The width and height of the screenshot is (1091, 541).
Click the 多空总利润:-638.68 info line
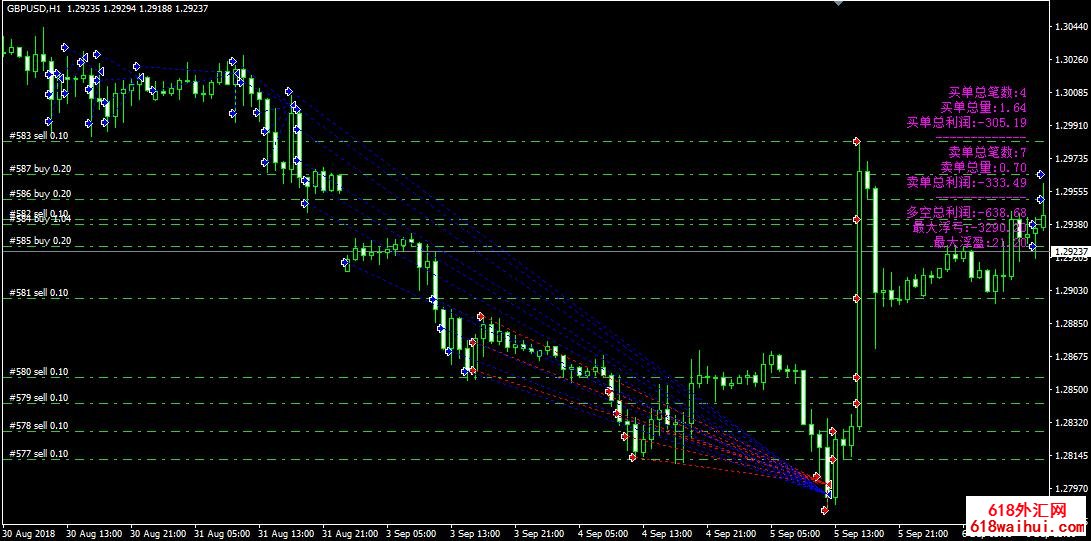(966, 212)
